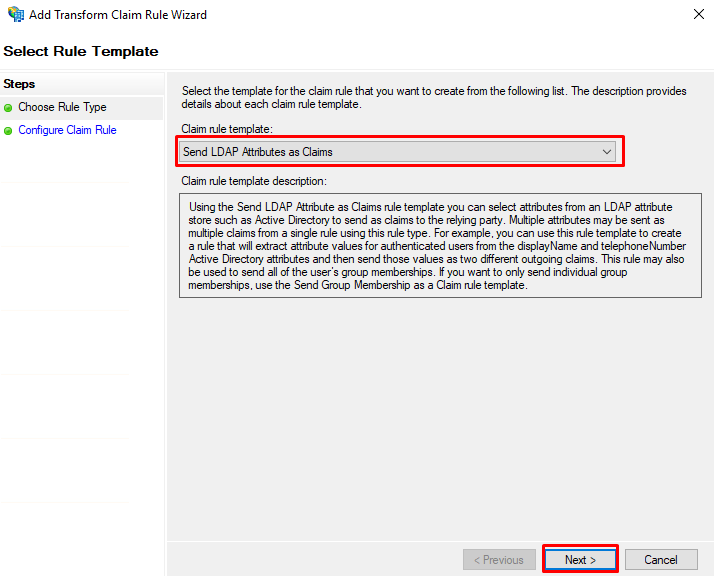Click the green bullet beside Choose Rule Type
The height and width of the screenshot is (576, 714).
coord(8,108)
